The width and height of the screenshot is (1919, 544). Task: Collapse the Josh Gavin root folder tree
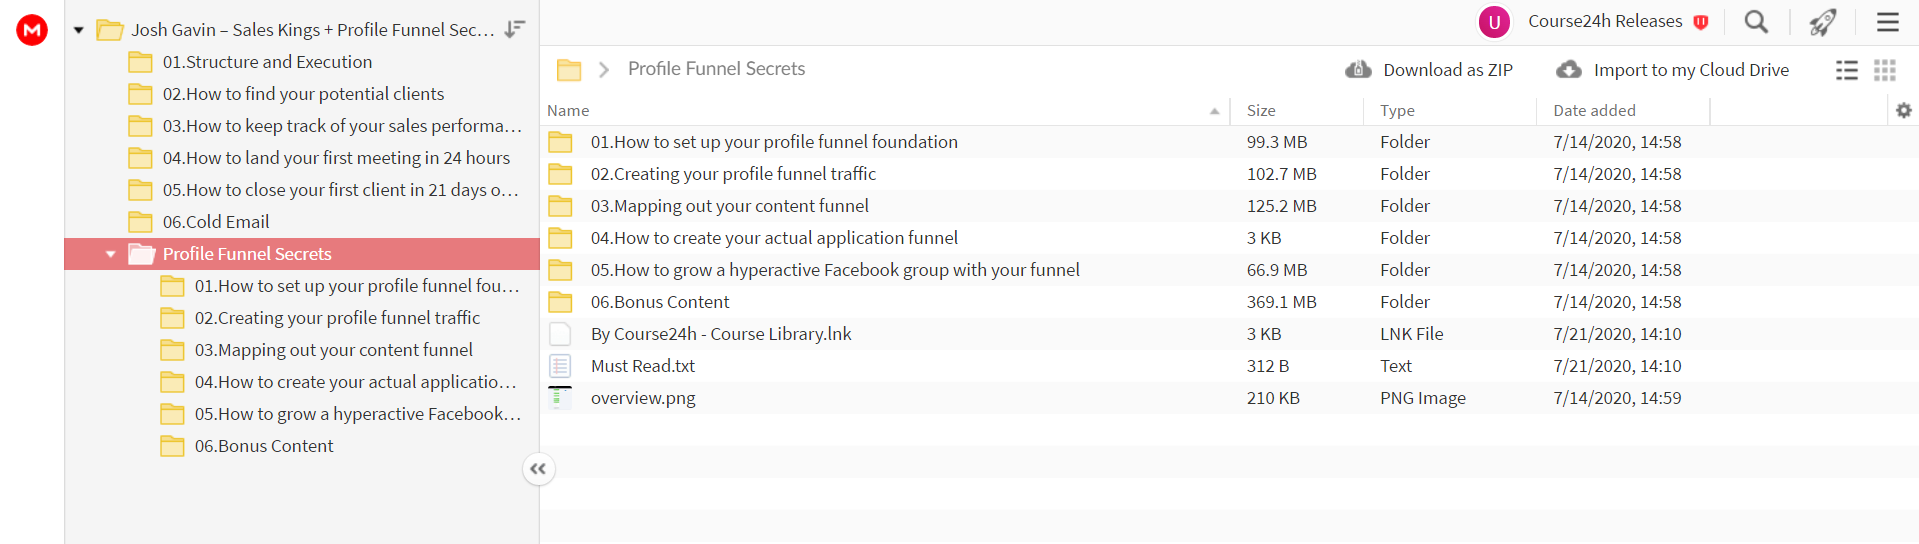(x=78, y=30)
